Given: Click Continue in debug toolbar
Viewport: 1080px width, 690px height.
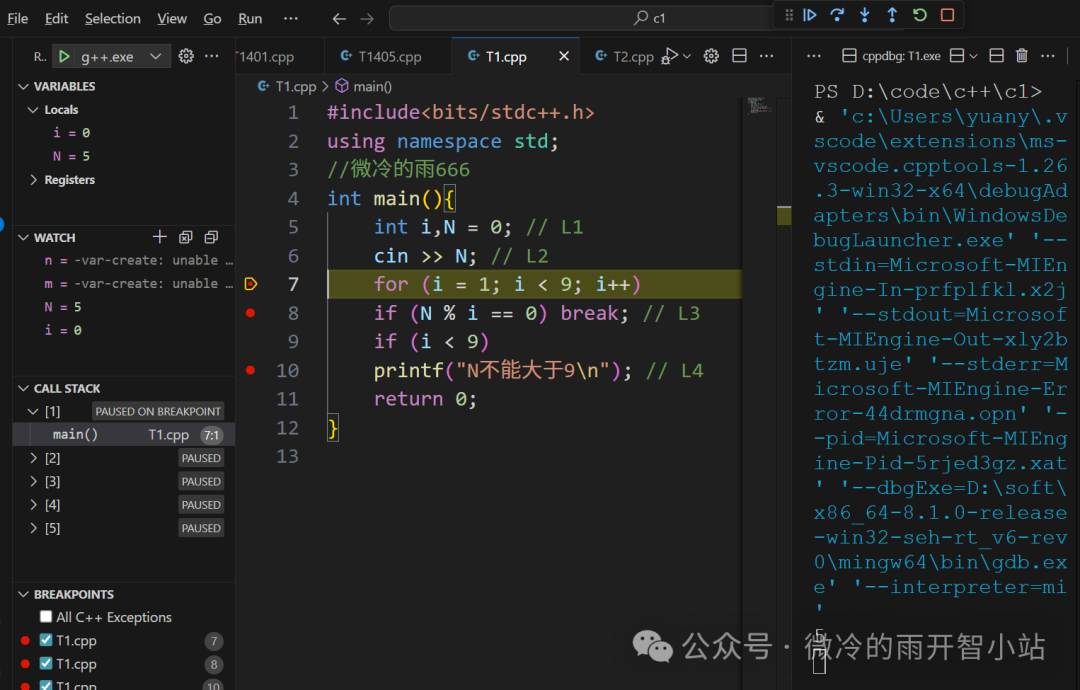Looking at the screenshot, I should (x=810, y=15).
